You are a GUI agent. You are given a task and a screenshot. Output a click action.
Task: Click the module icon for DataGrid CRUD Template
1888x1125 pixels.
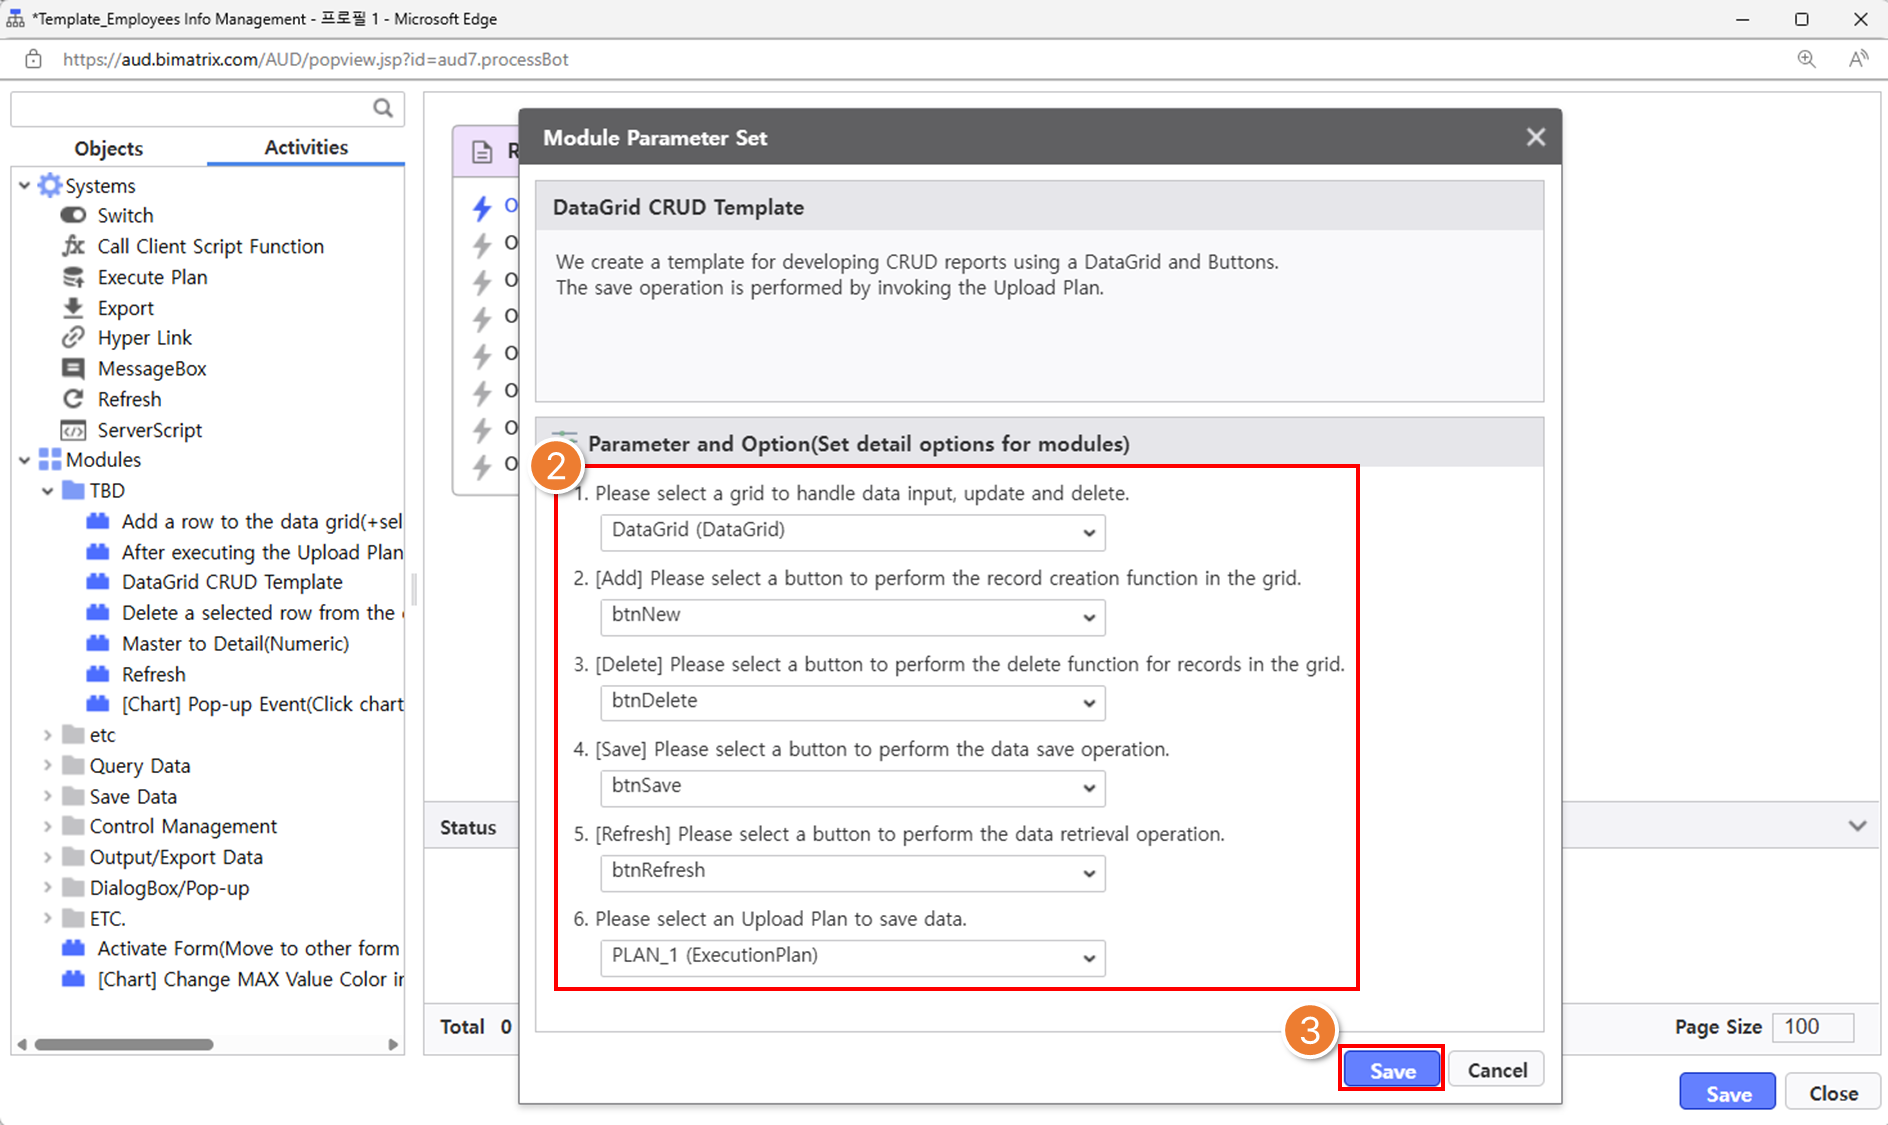[x=98, y=582]
